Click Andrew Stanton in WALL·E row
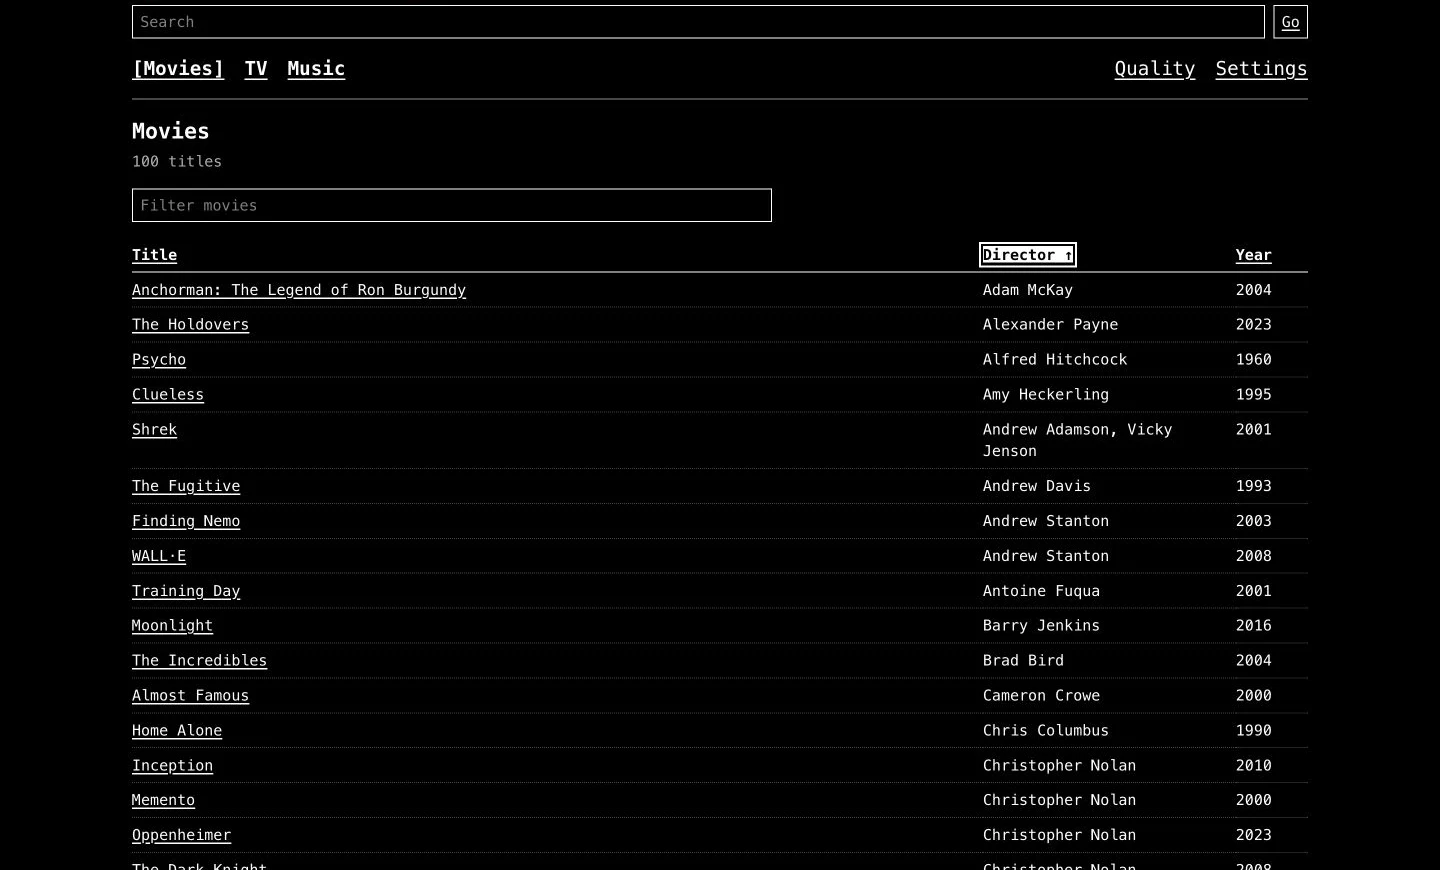1440x870 pixels. point(1046,556)
